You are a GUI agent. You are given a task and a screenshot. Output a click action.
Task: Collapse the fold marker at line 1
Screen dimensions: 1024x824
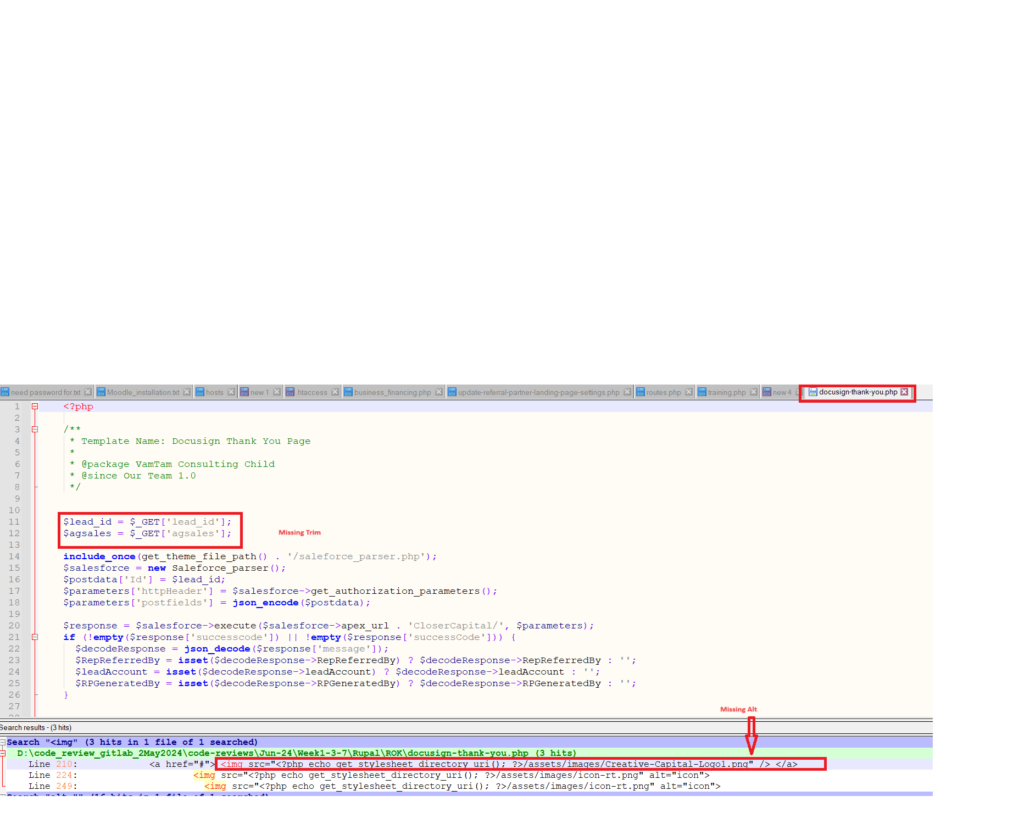click(35, 407)
